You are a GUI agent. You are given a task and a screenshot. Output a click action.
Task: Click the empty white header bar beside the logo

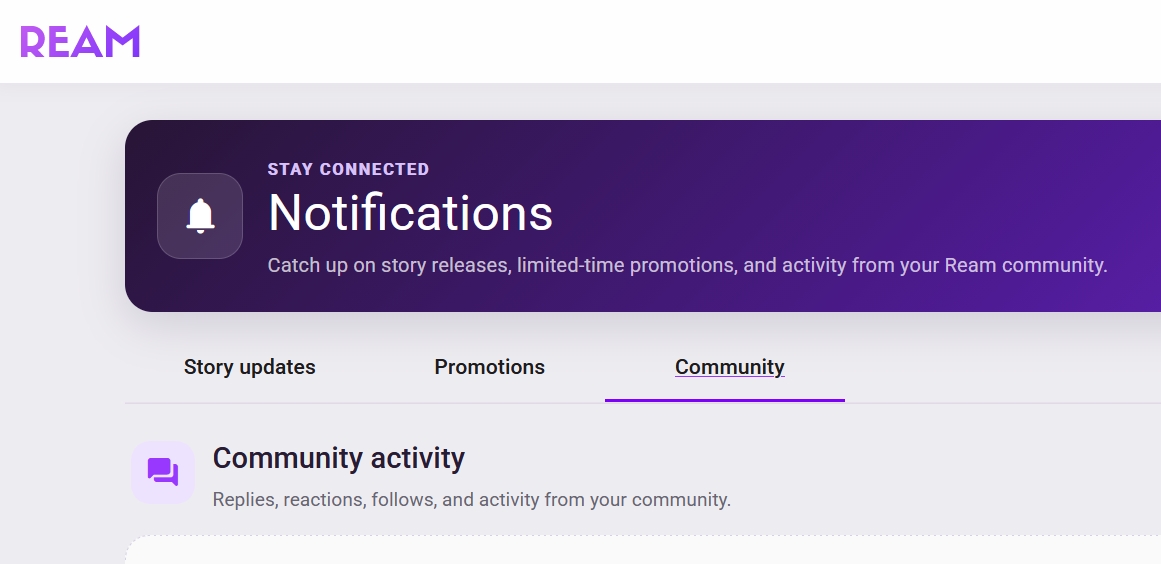[650, 41]
